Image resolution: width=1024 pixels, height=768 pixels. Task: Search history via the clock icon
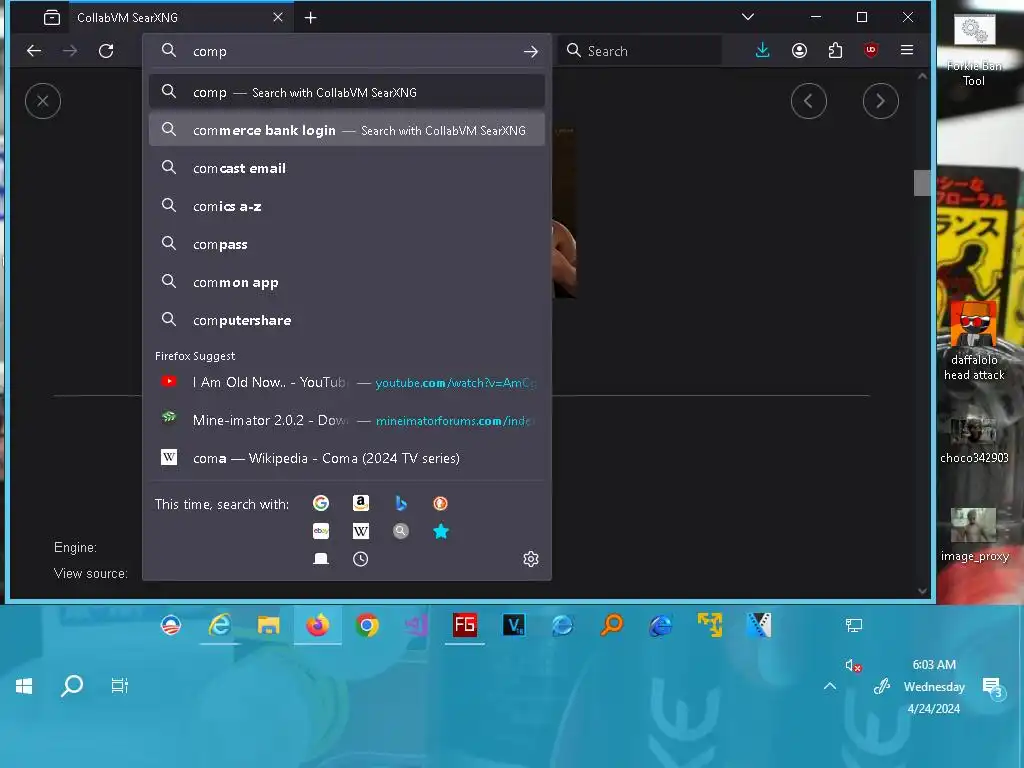(360, 559)
